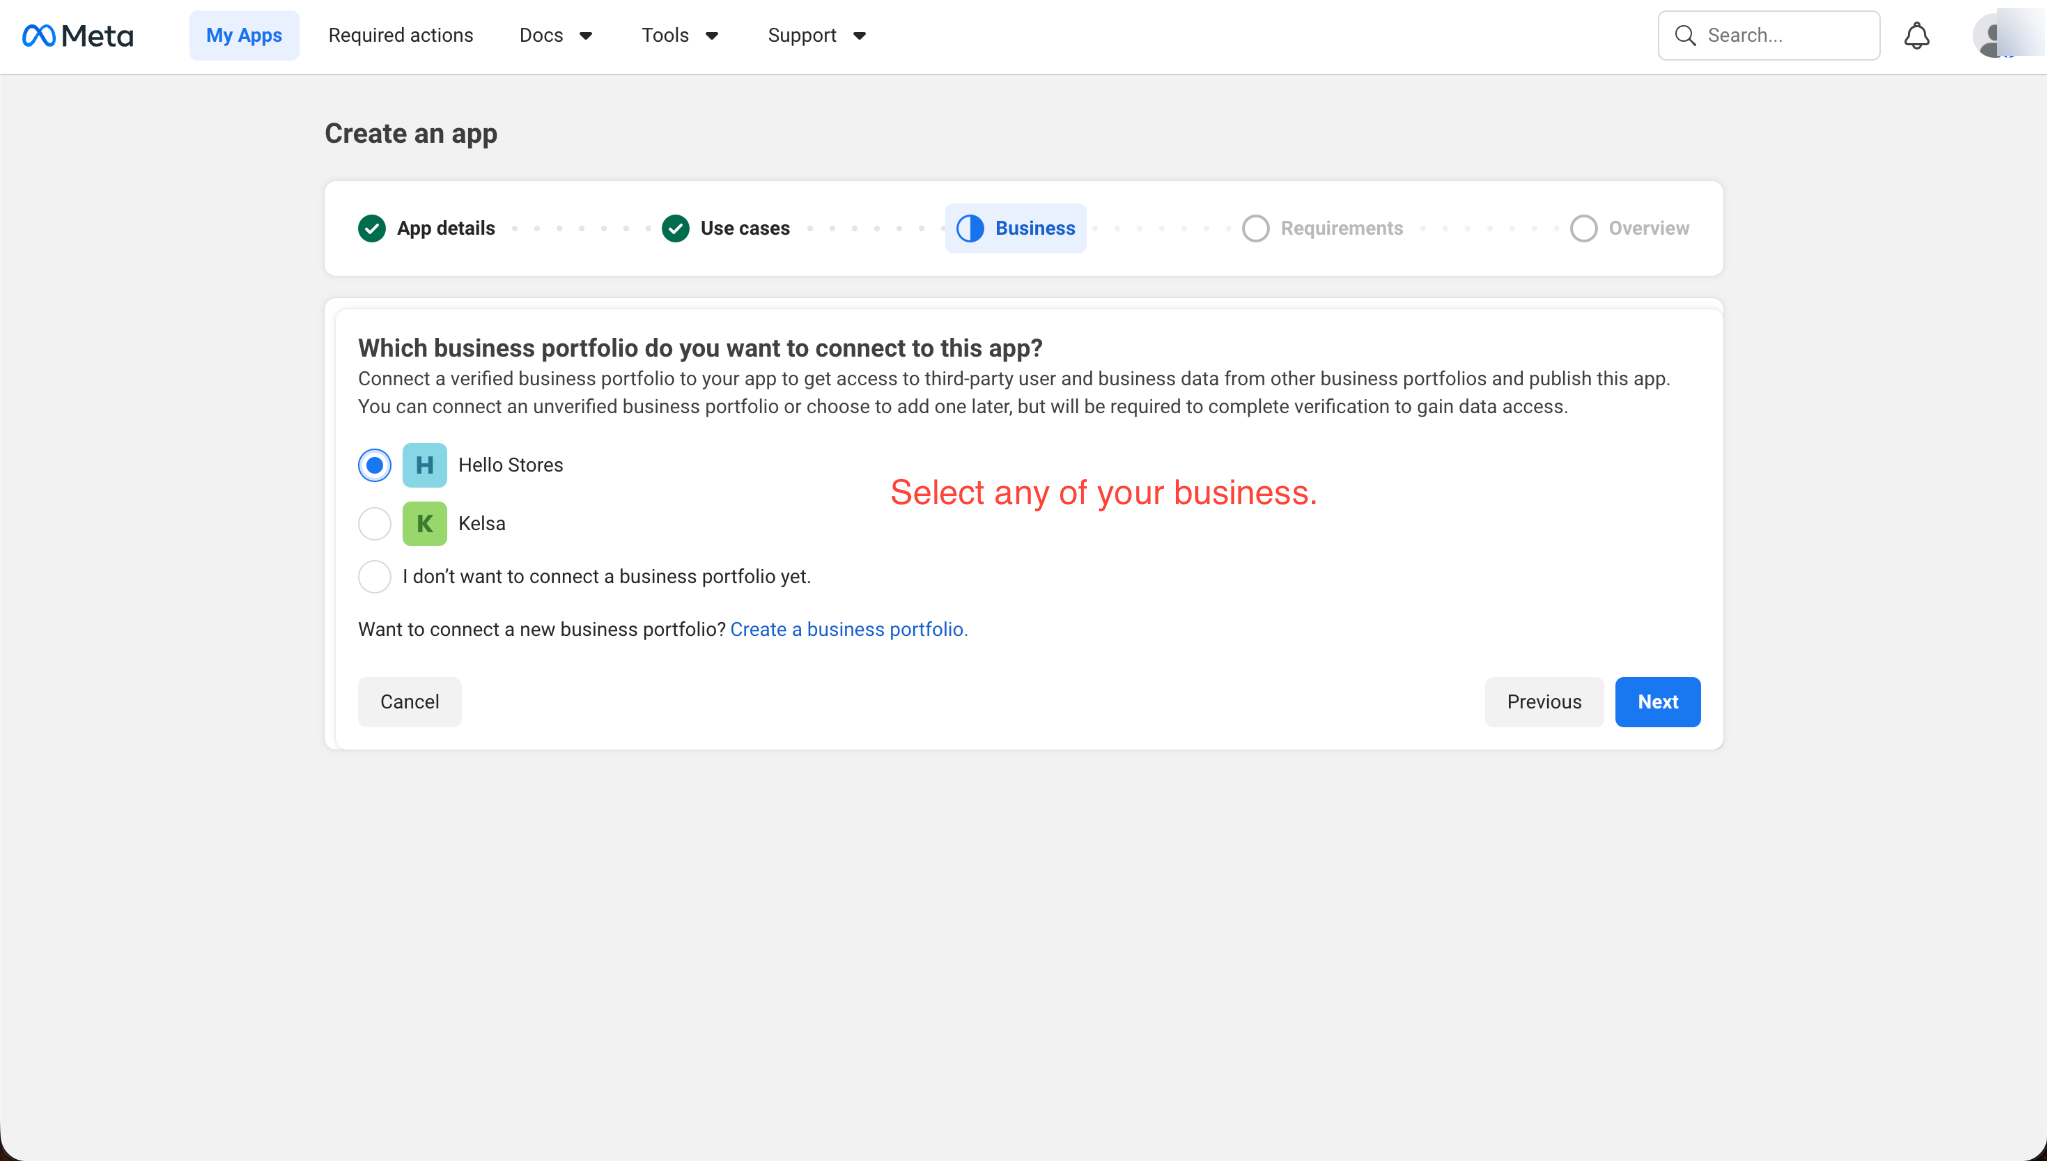The image size is (2047, 1161).
Task: Open the notifications bell
Action: point(1916,36)
